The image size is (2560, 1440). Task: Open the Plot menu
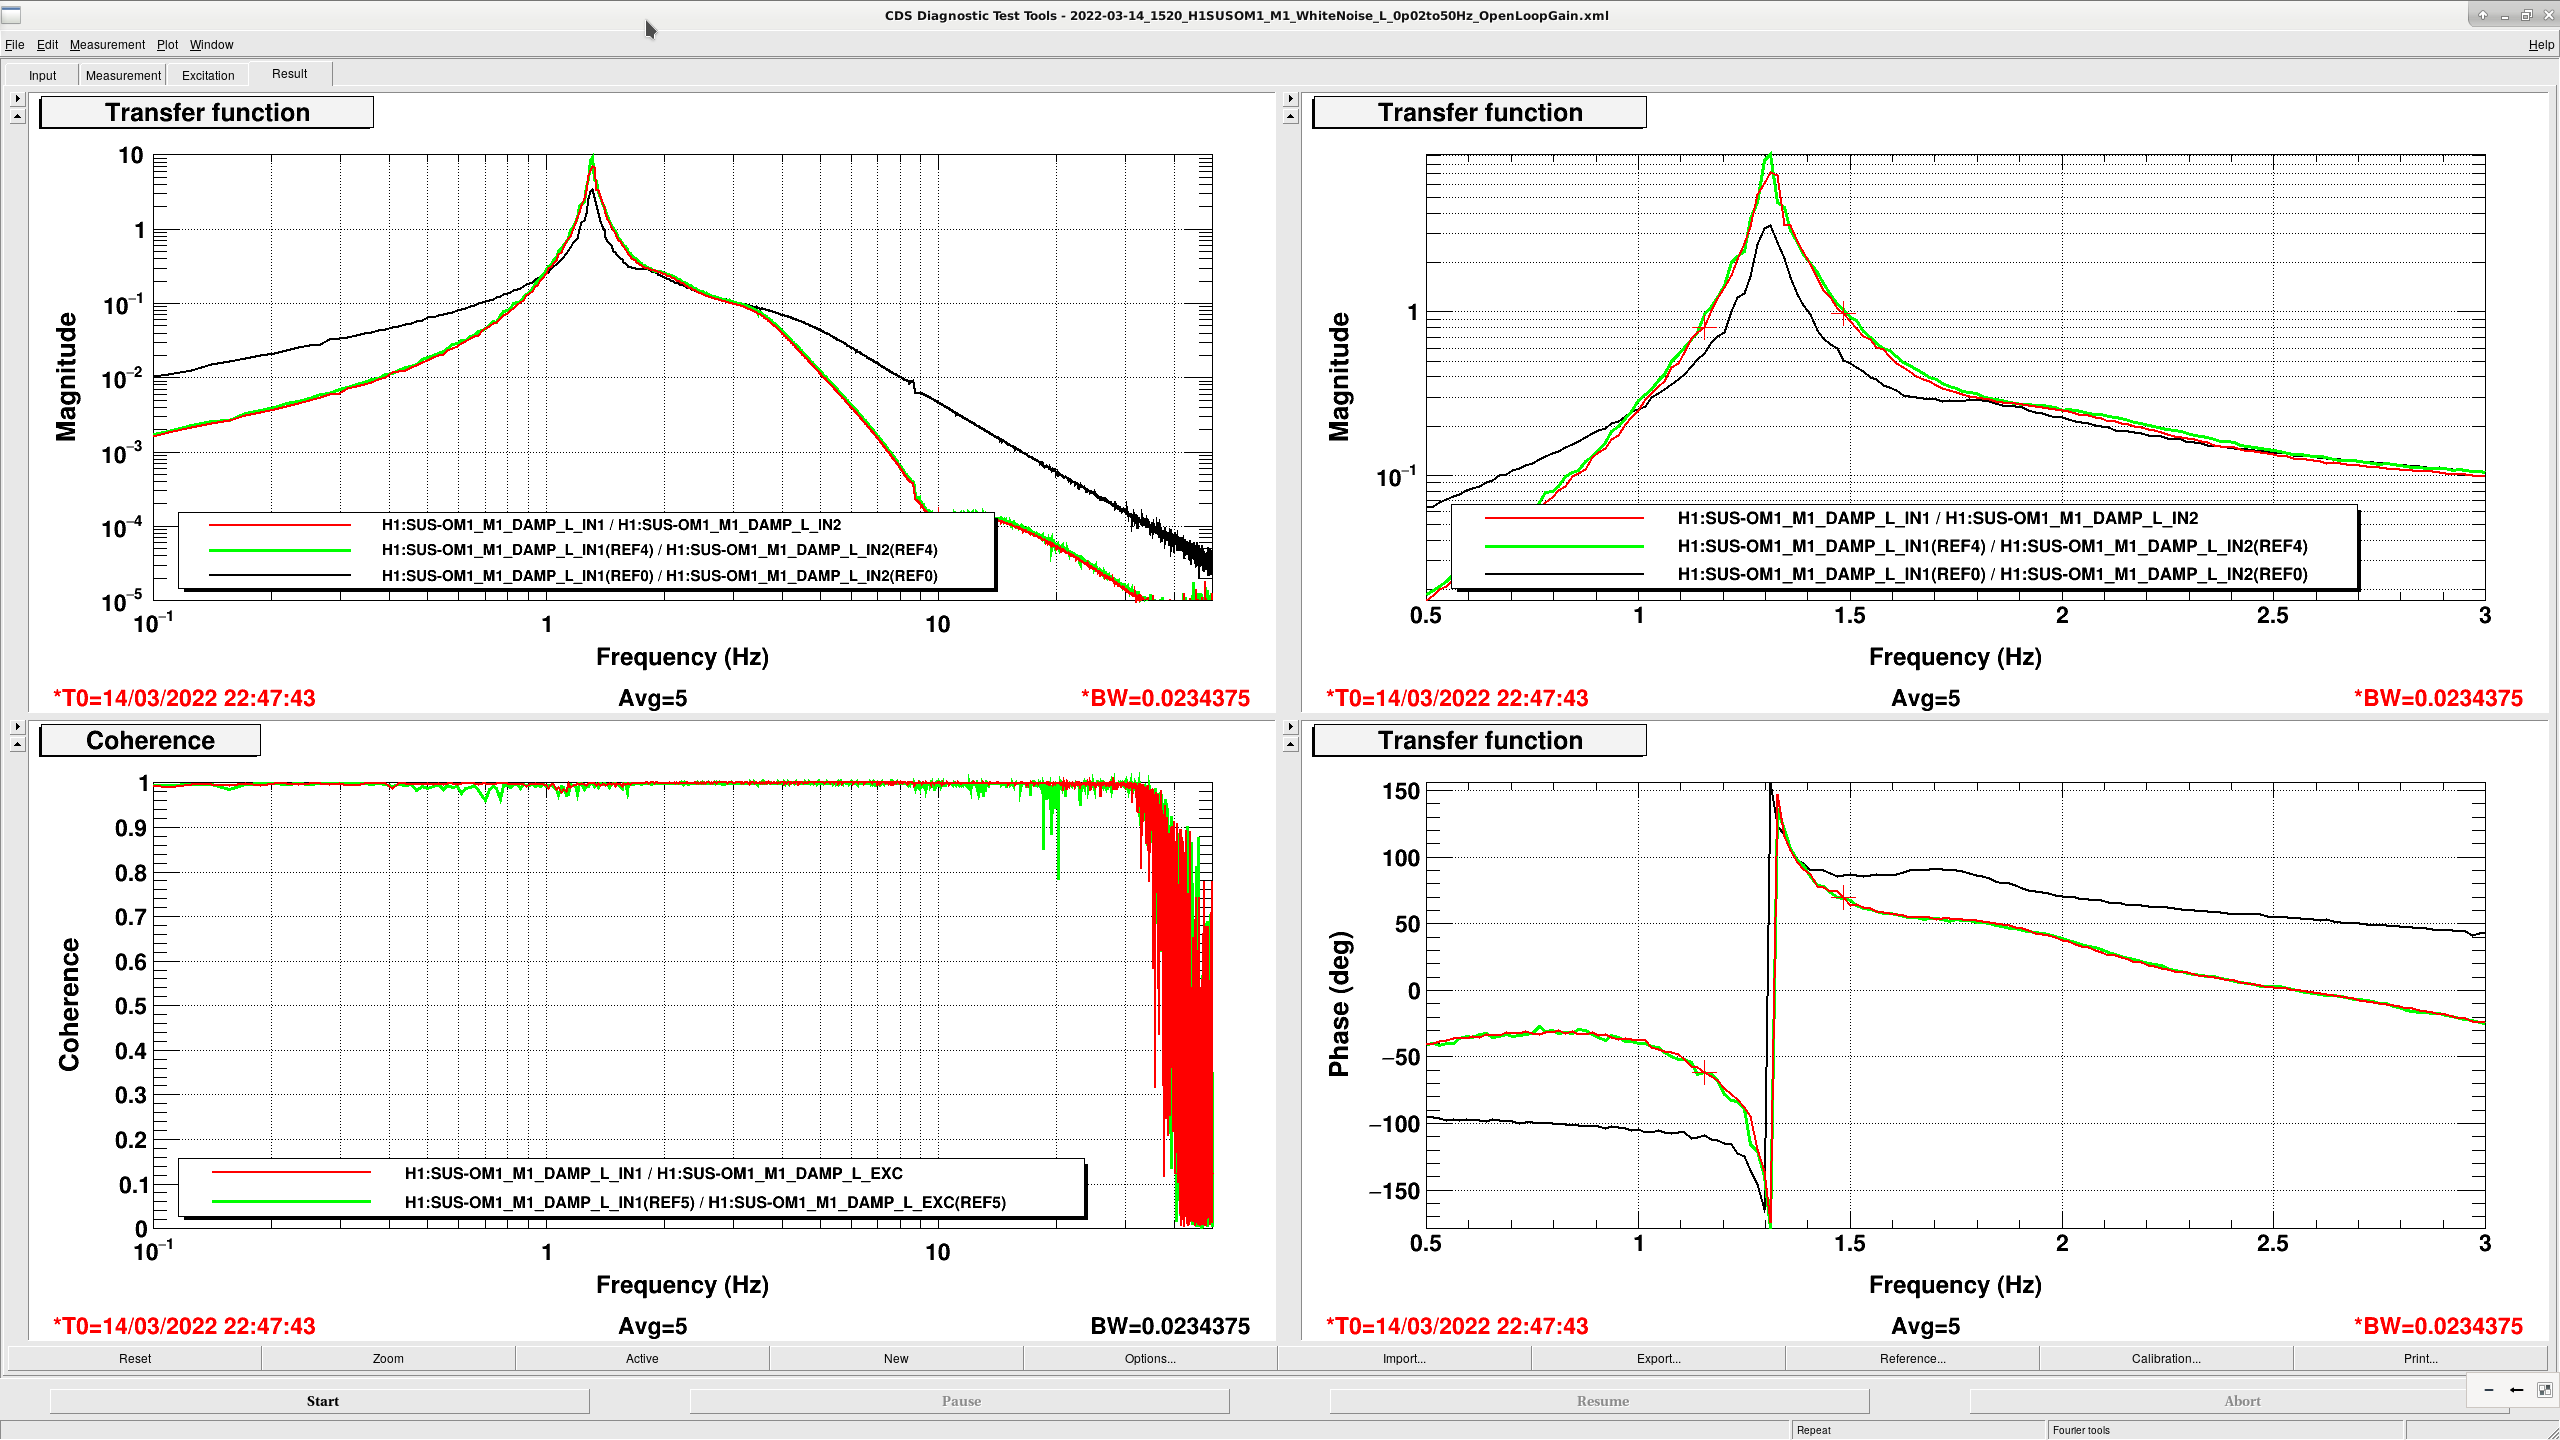(167, 45)
